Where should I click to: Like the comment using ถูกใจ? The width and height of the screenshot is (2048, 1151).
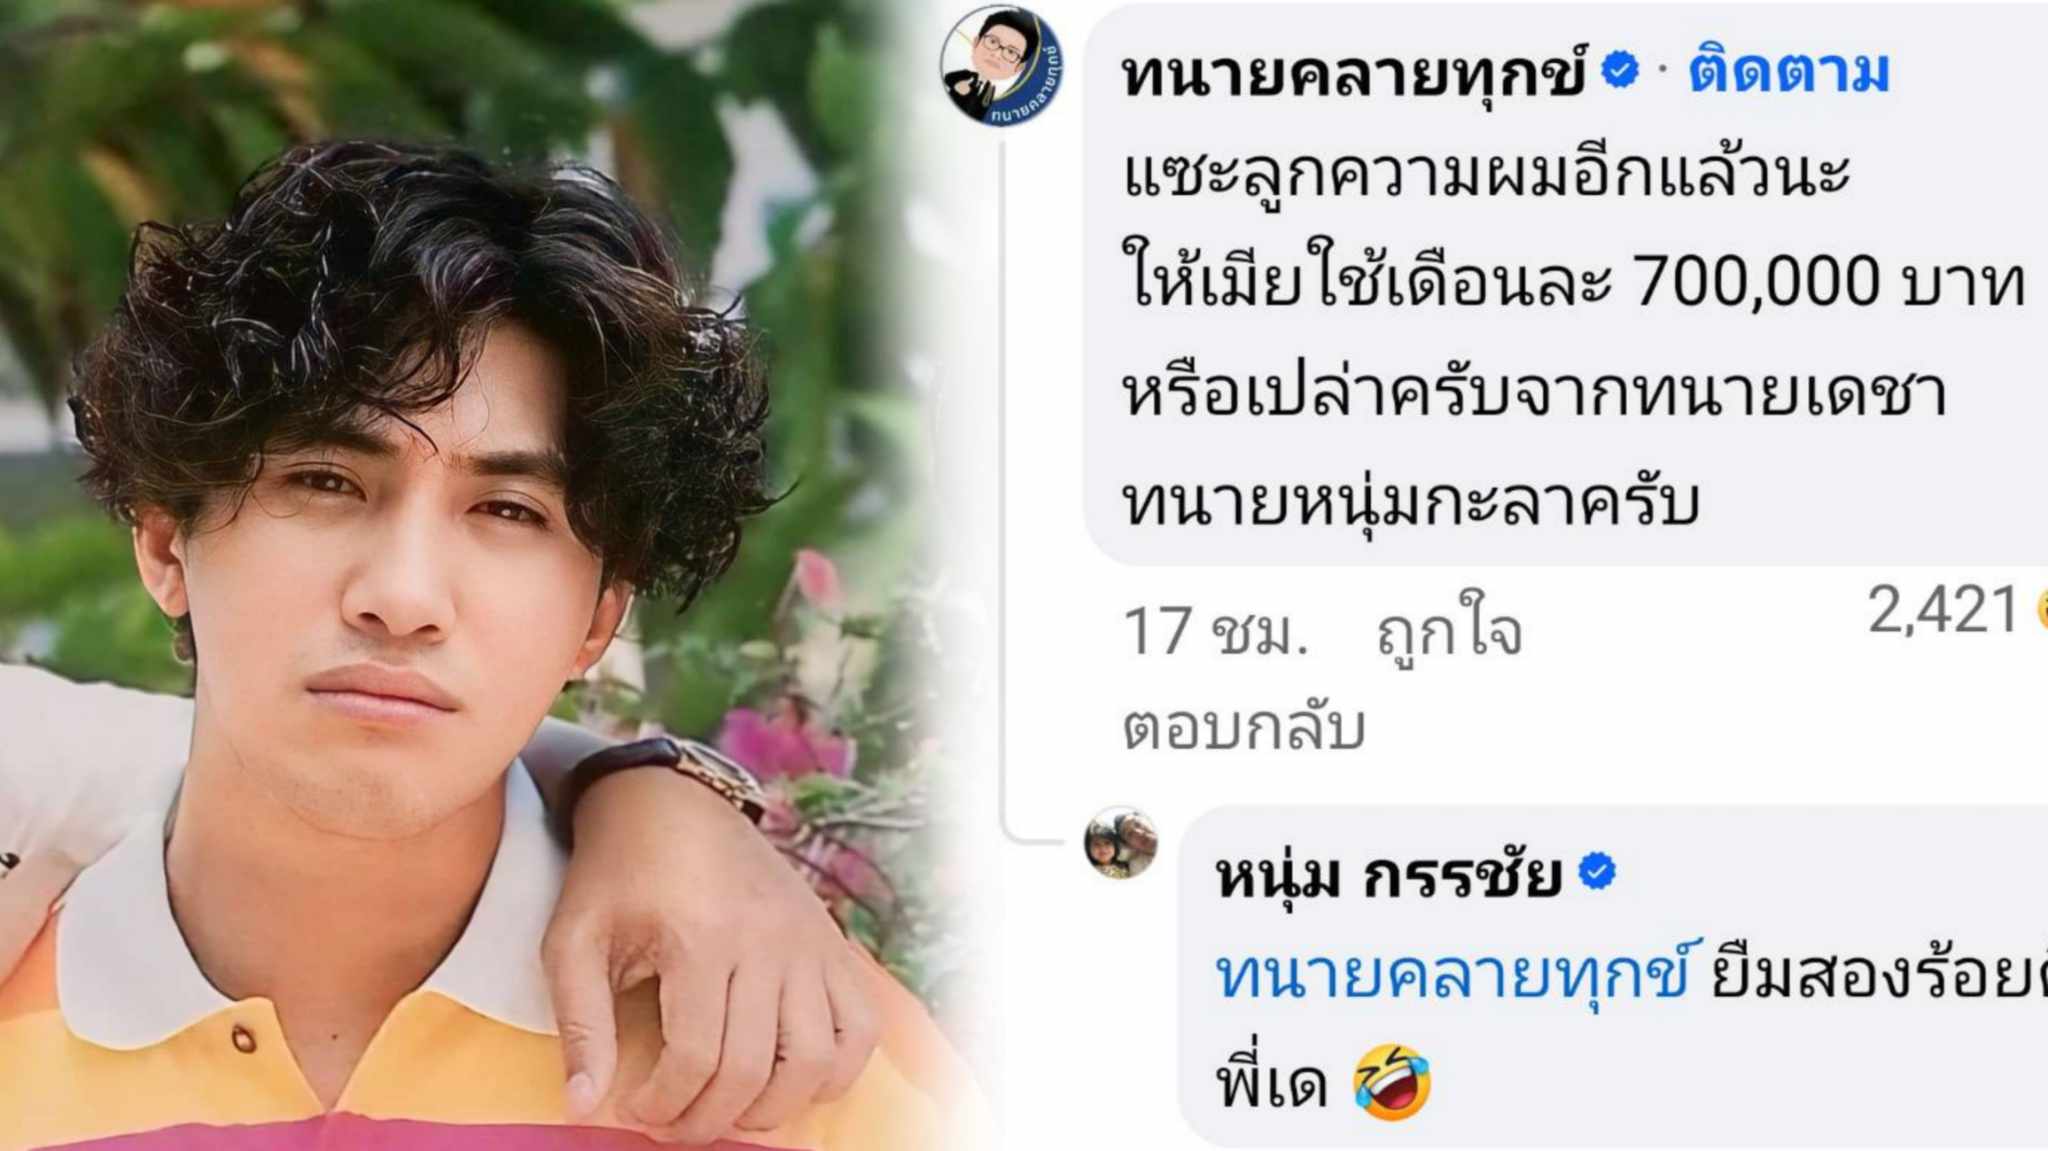(x=1449, y=630)
